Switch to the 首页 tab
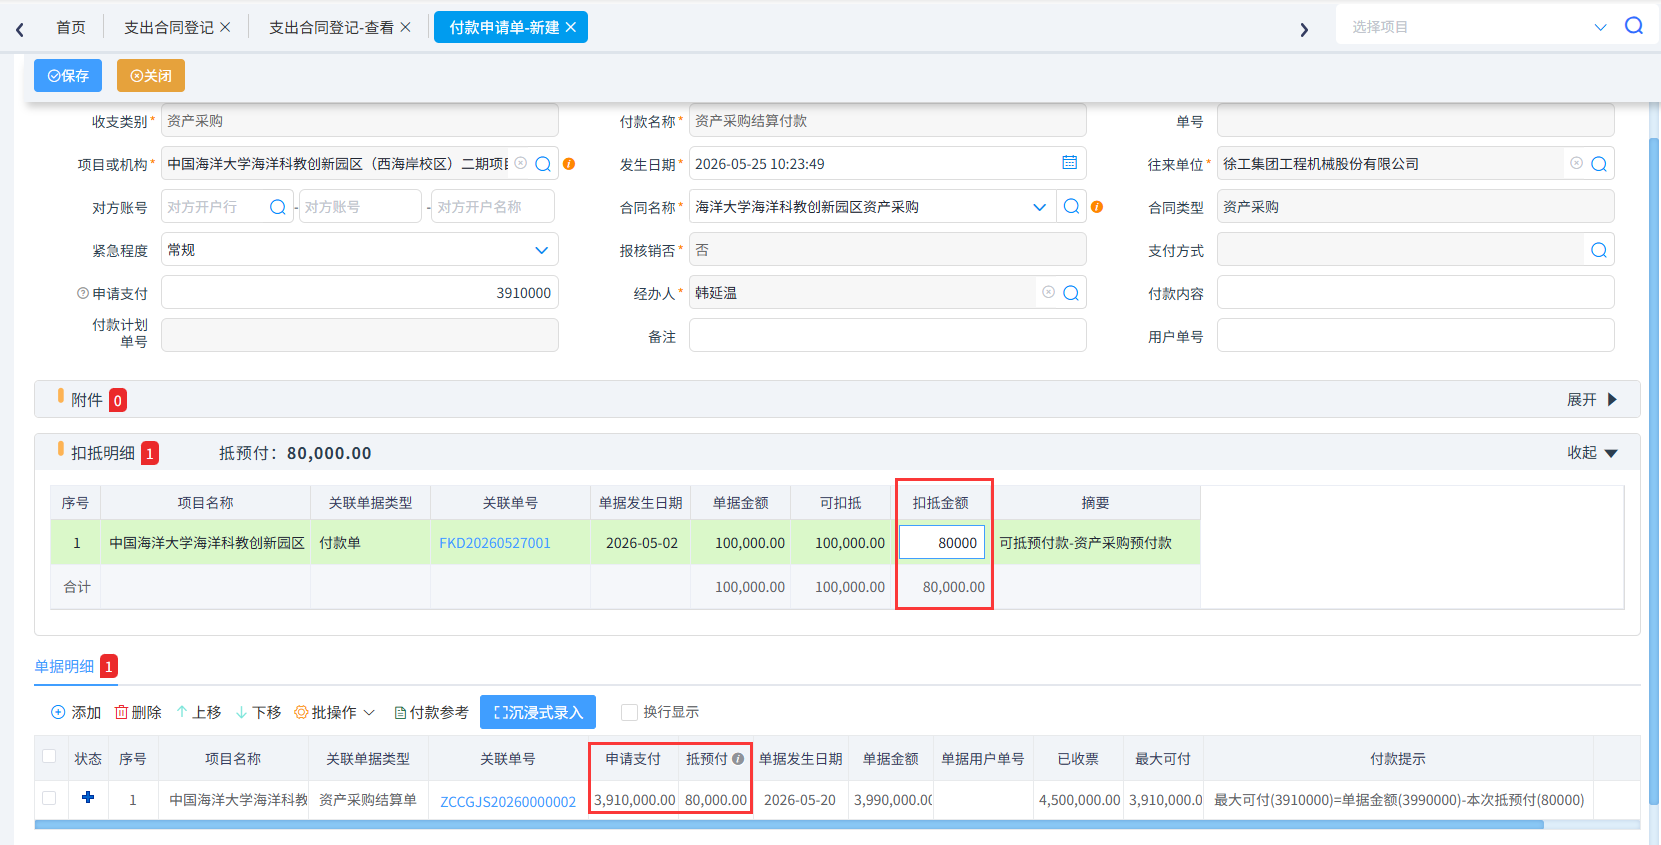 71,27
